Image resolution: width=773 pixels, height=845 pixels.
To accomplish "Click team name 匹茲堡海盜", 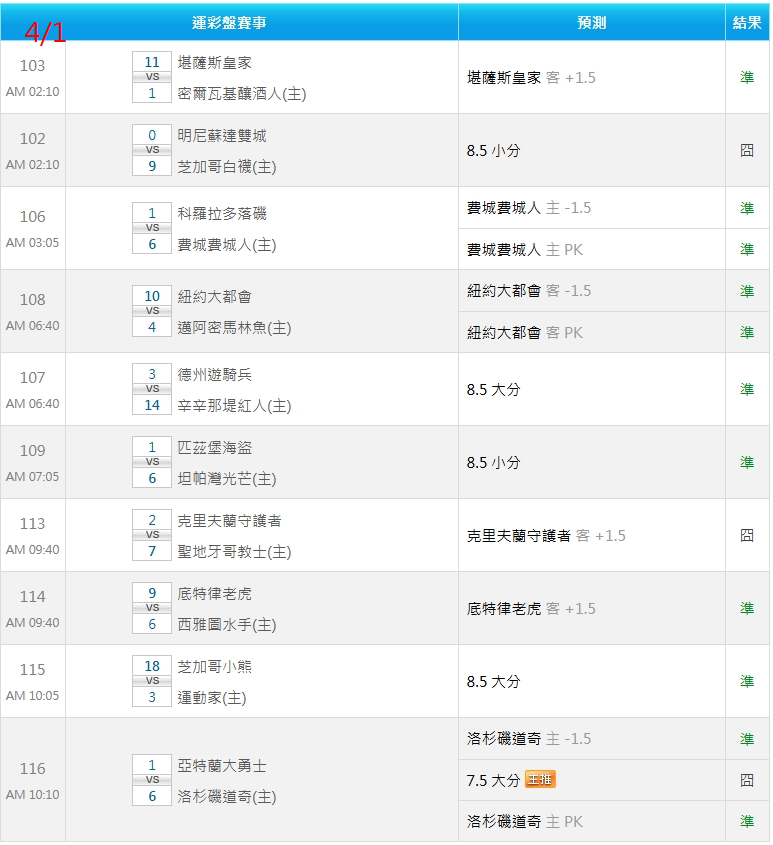I will click(215, 447).
